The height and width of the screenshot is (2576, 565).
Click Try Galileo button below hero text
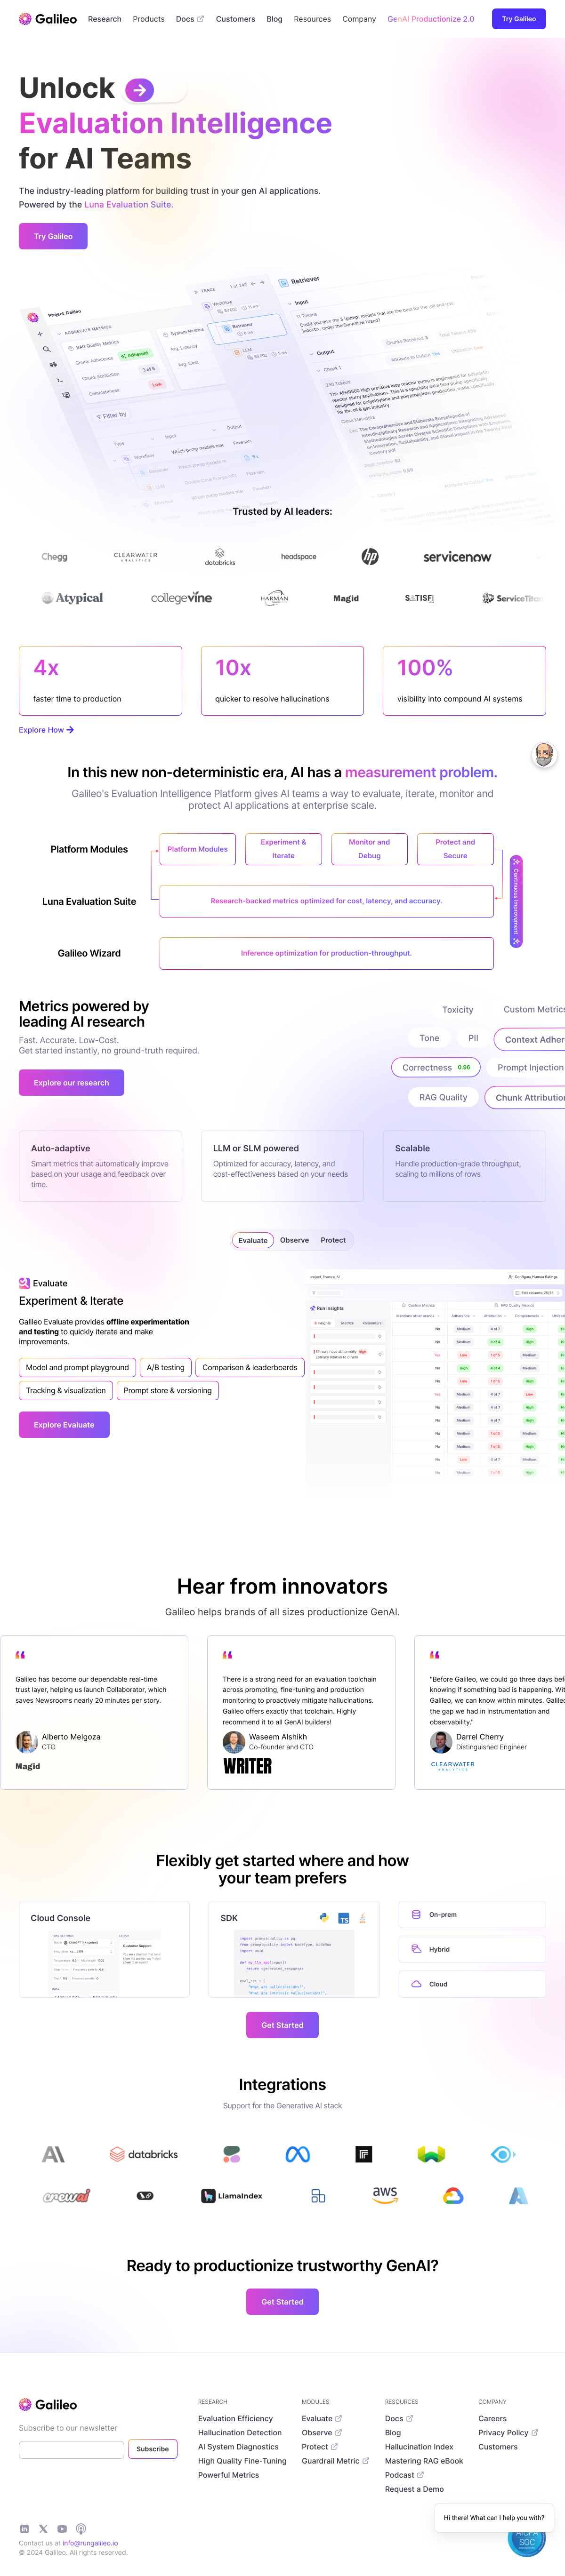[53, 236]
